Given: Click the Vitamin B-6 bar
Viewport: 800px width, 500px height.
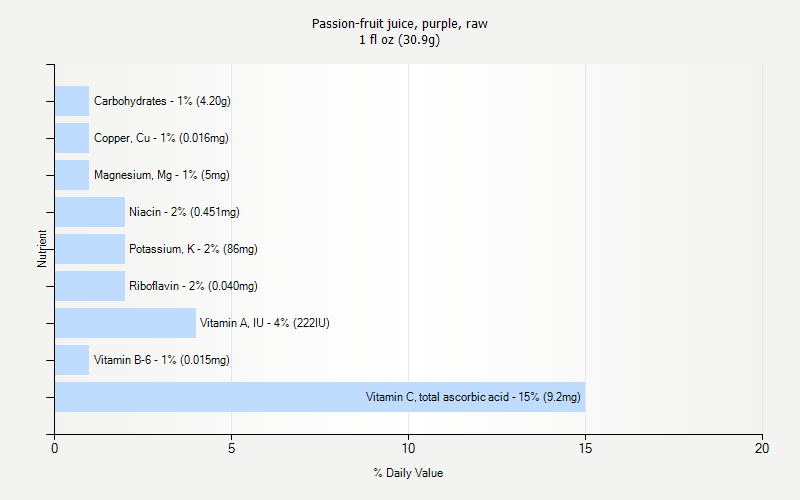Looking at the screenshot, I should tap(72, 360).
